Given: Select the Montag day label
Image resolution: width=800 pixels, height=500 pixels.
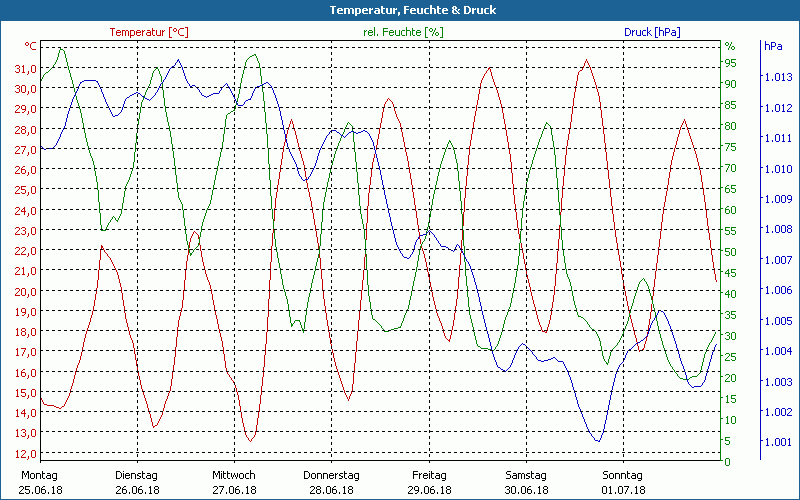Looking at the screenshot, I should [40, 475].
